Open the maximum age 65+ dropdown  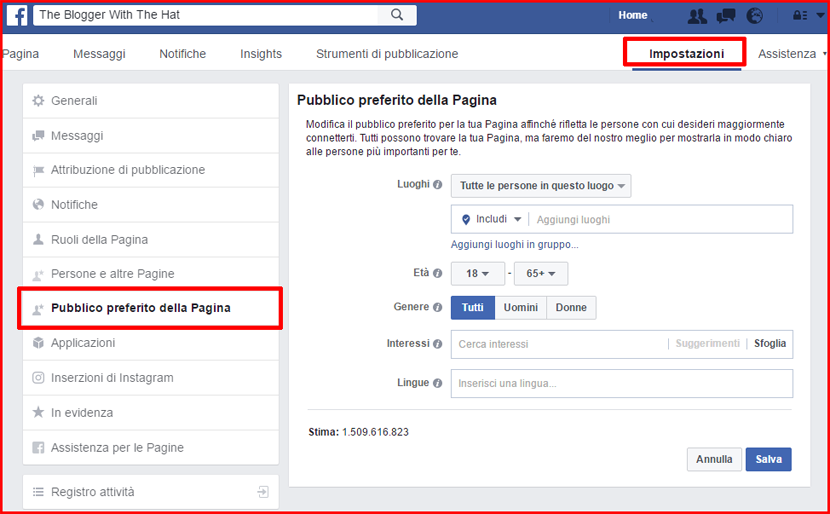541,274
